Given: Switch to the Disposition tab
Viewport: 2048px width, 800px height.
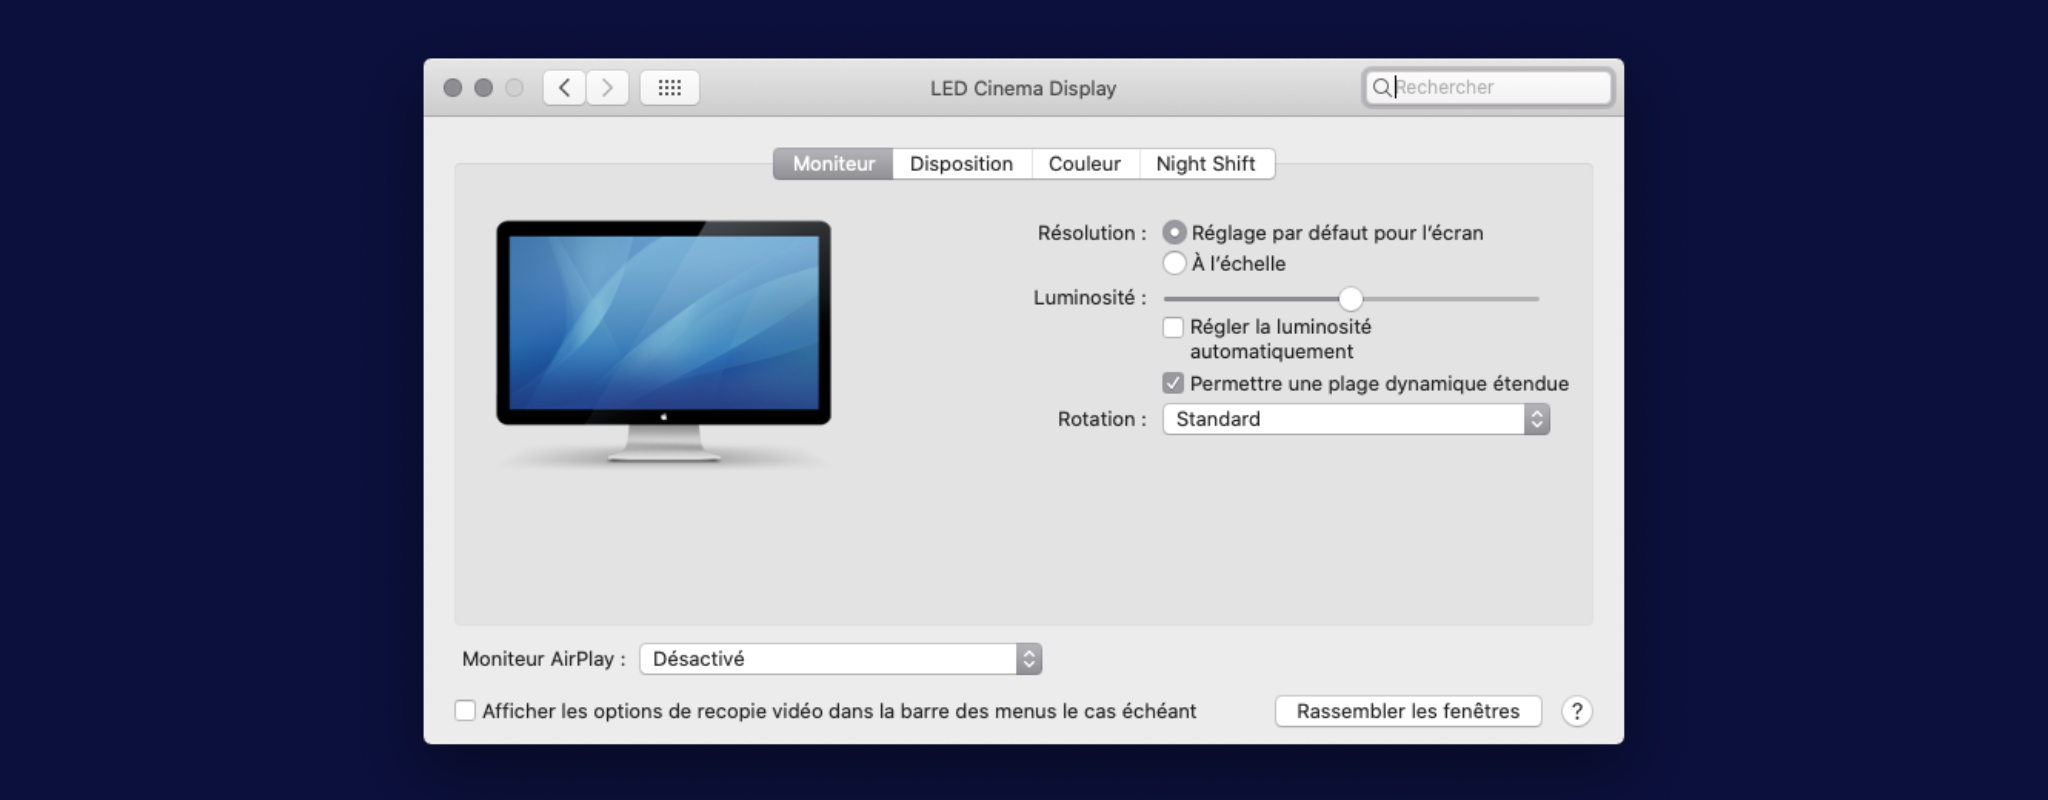Looking at the screenshot, I should click(x=961, y=164).
